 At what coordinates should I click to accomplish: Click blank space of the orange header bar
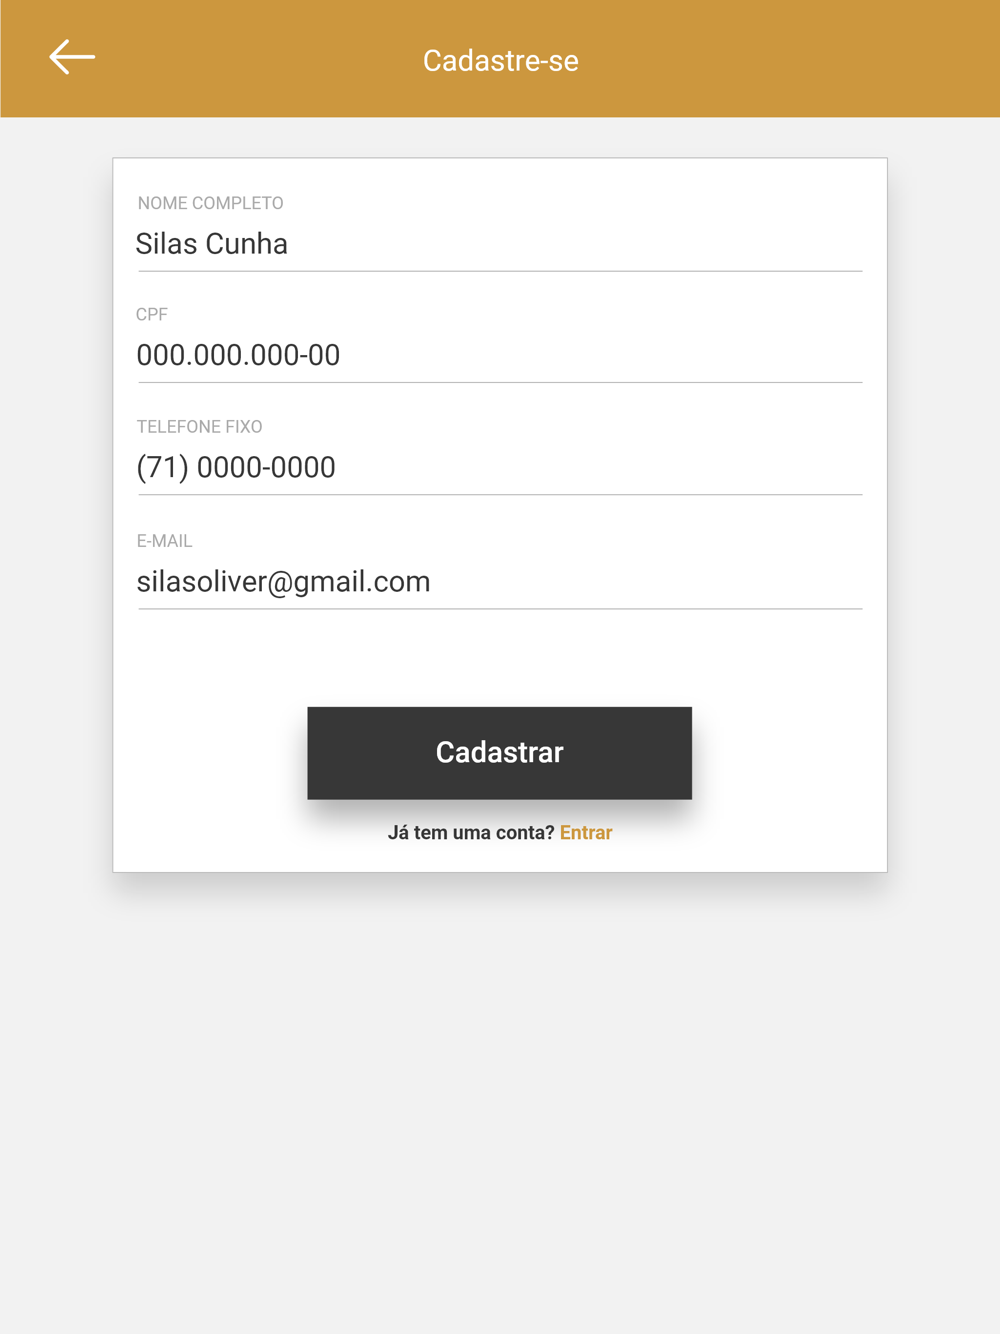[800, 58]
